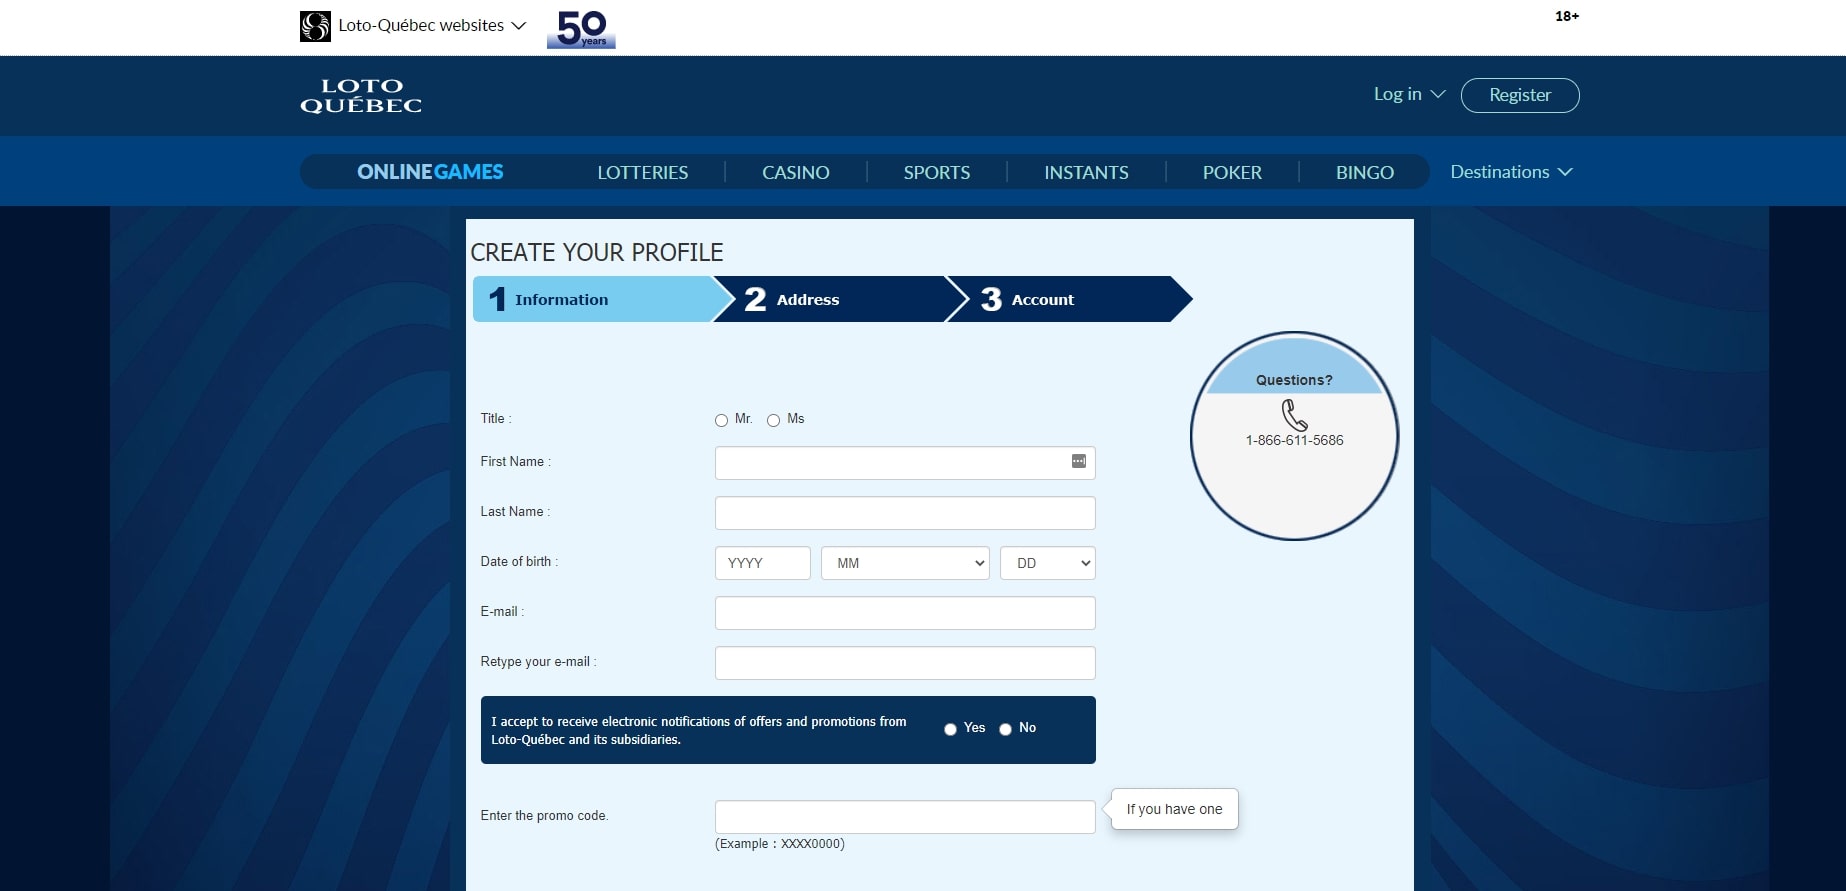The width and height of the screenshot is (1846, 891).
Task: Click the 'Title :' label
Action: tap(496, 419)
